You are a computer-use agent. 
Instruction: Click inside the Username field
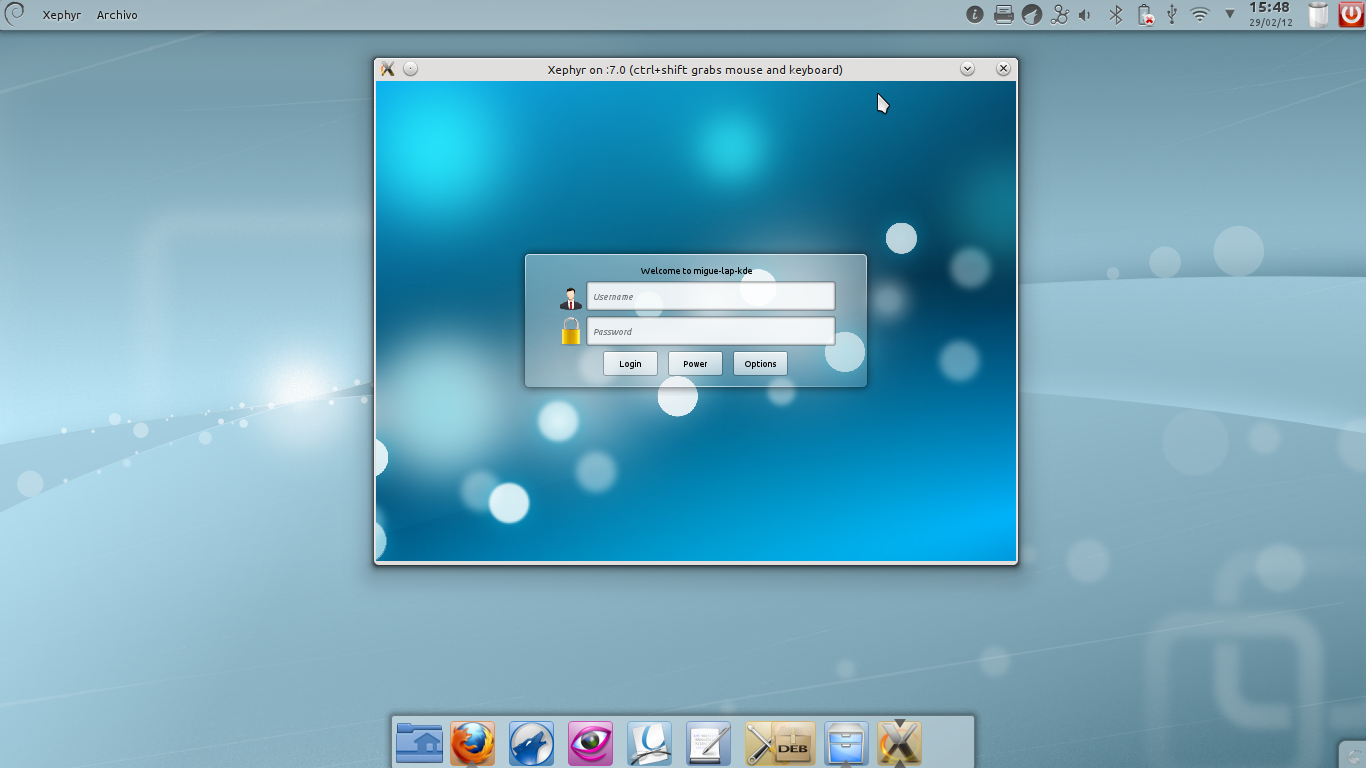710,296
